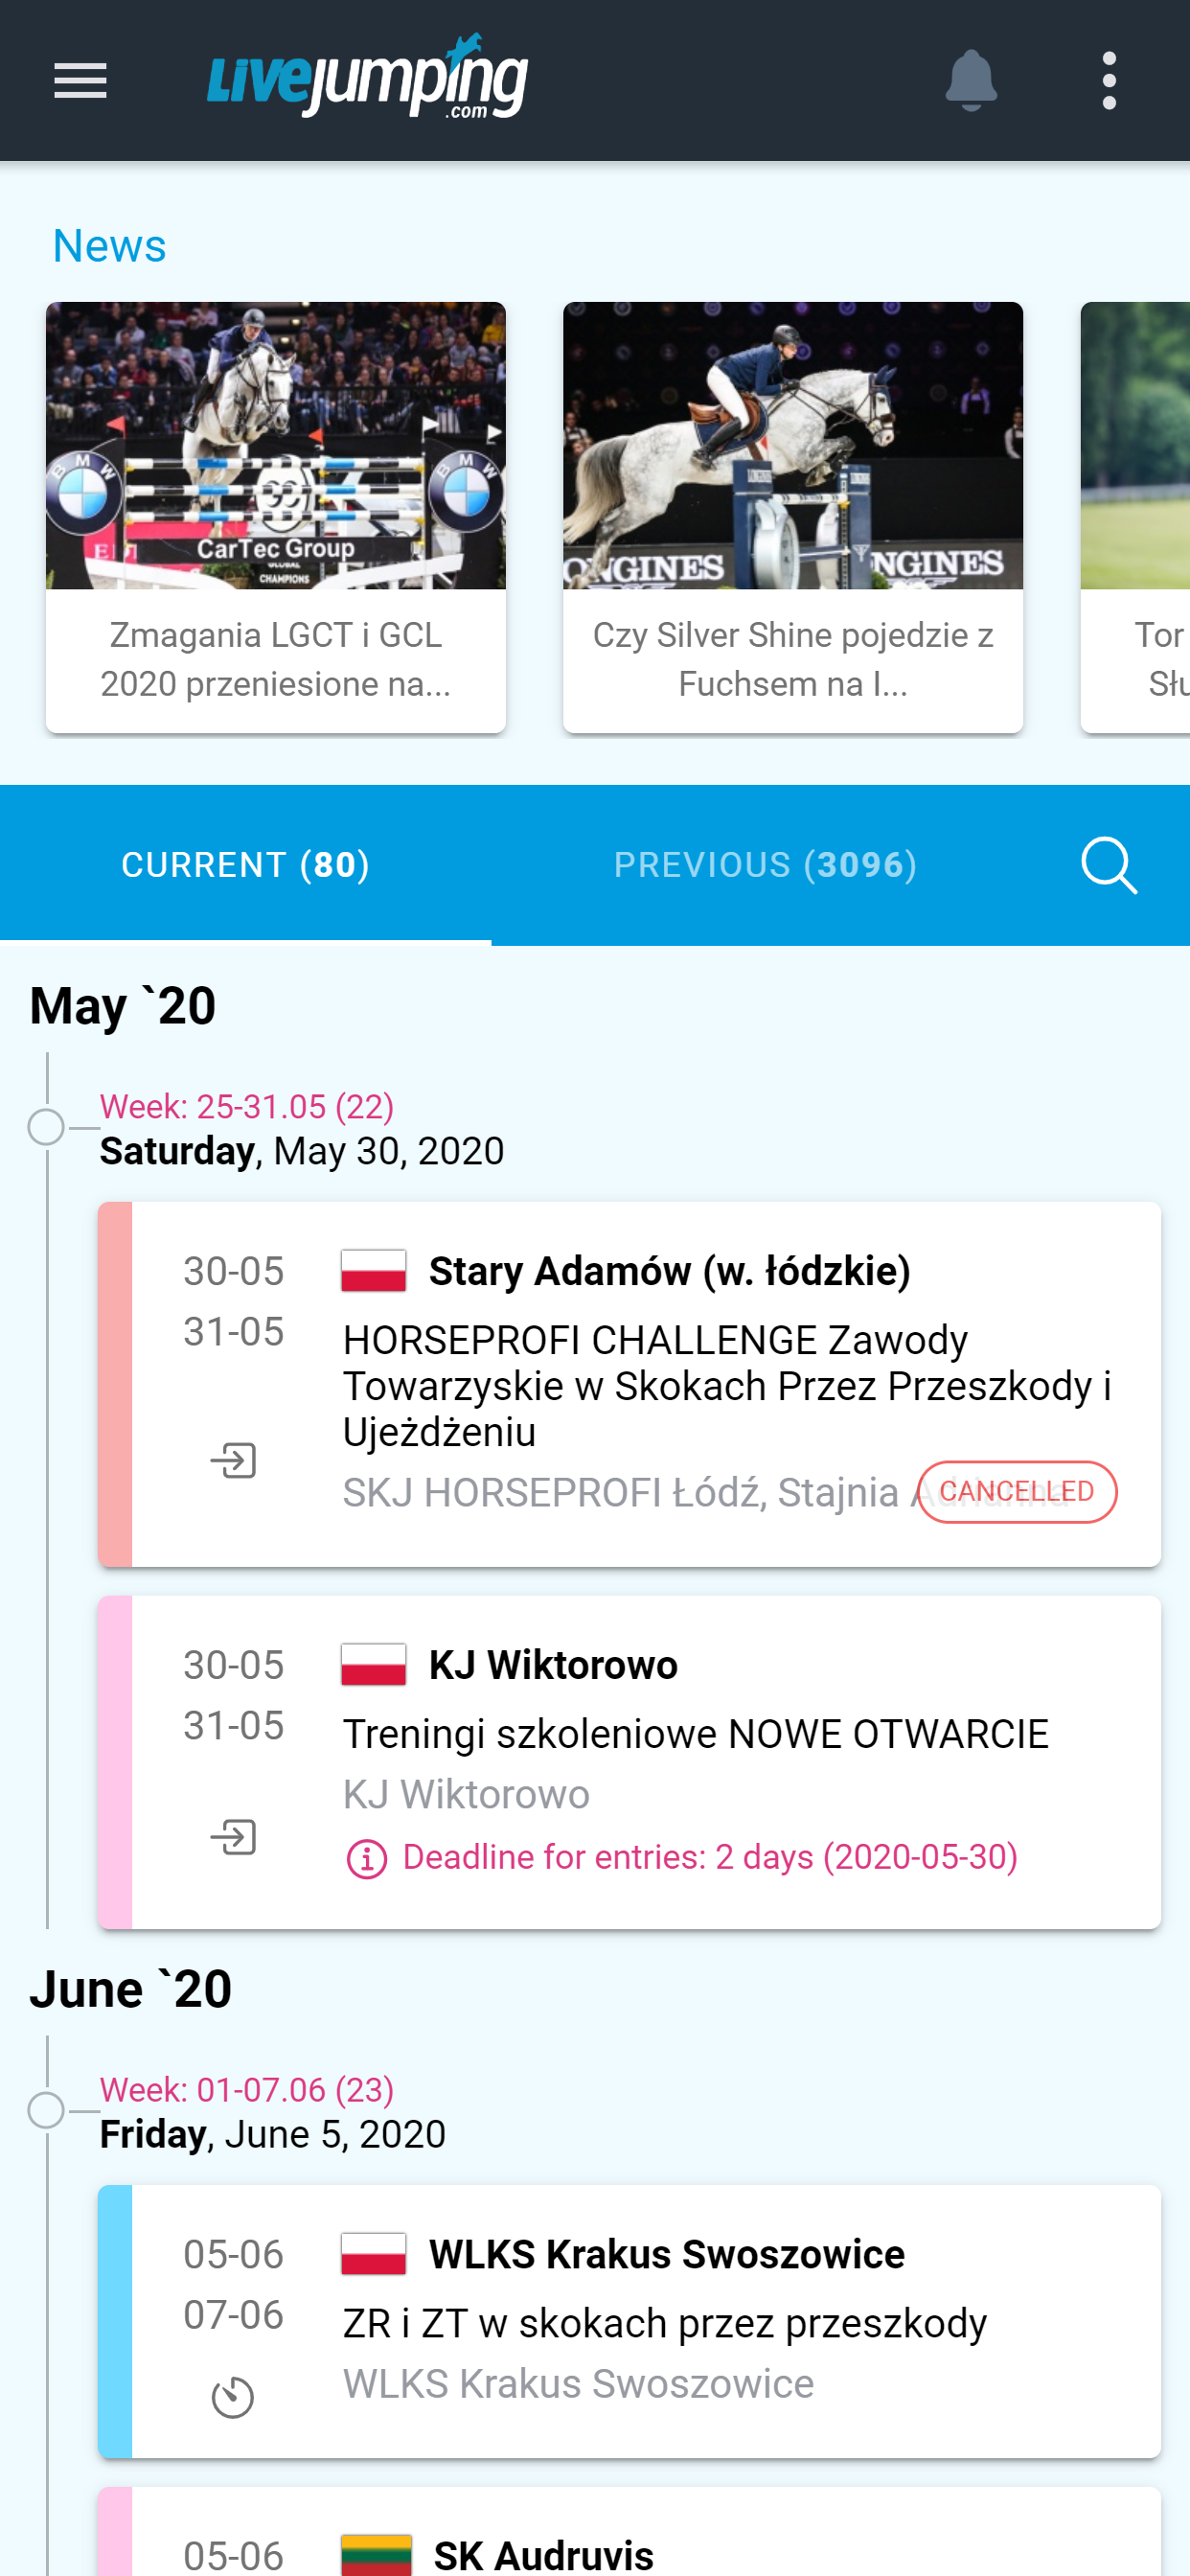Open the three-dot overflow menu

pyautogui.click(x=1108, y=81)
